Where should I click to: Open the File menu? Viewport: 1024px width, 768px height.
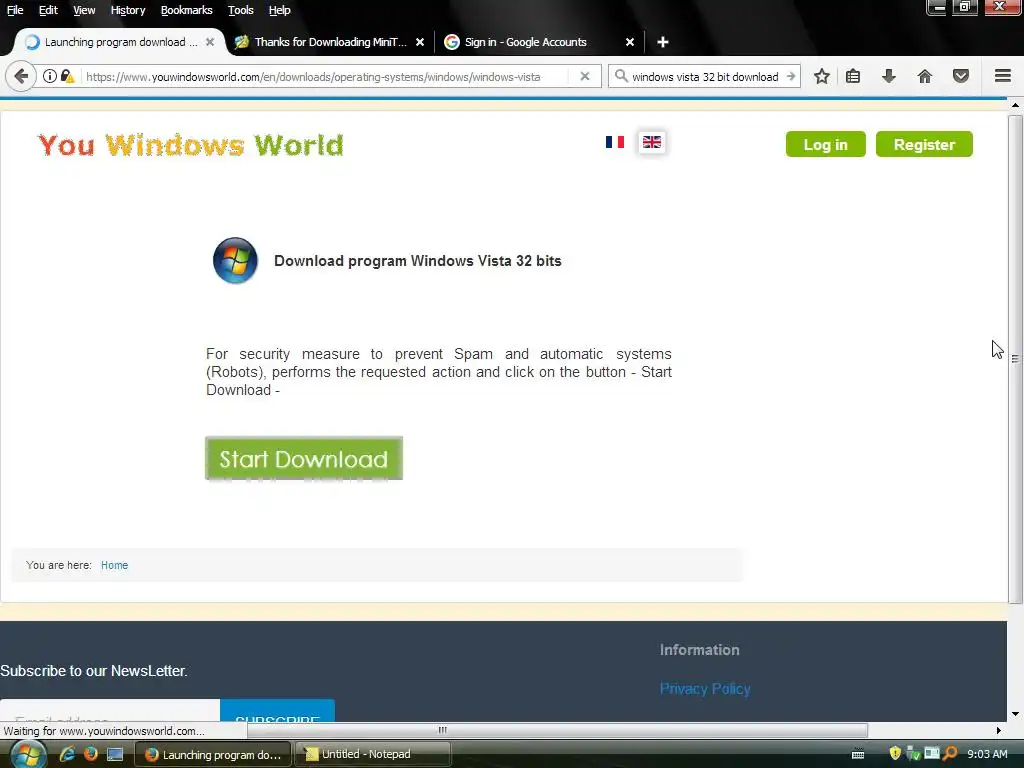coord(15,10)
